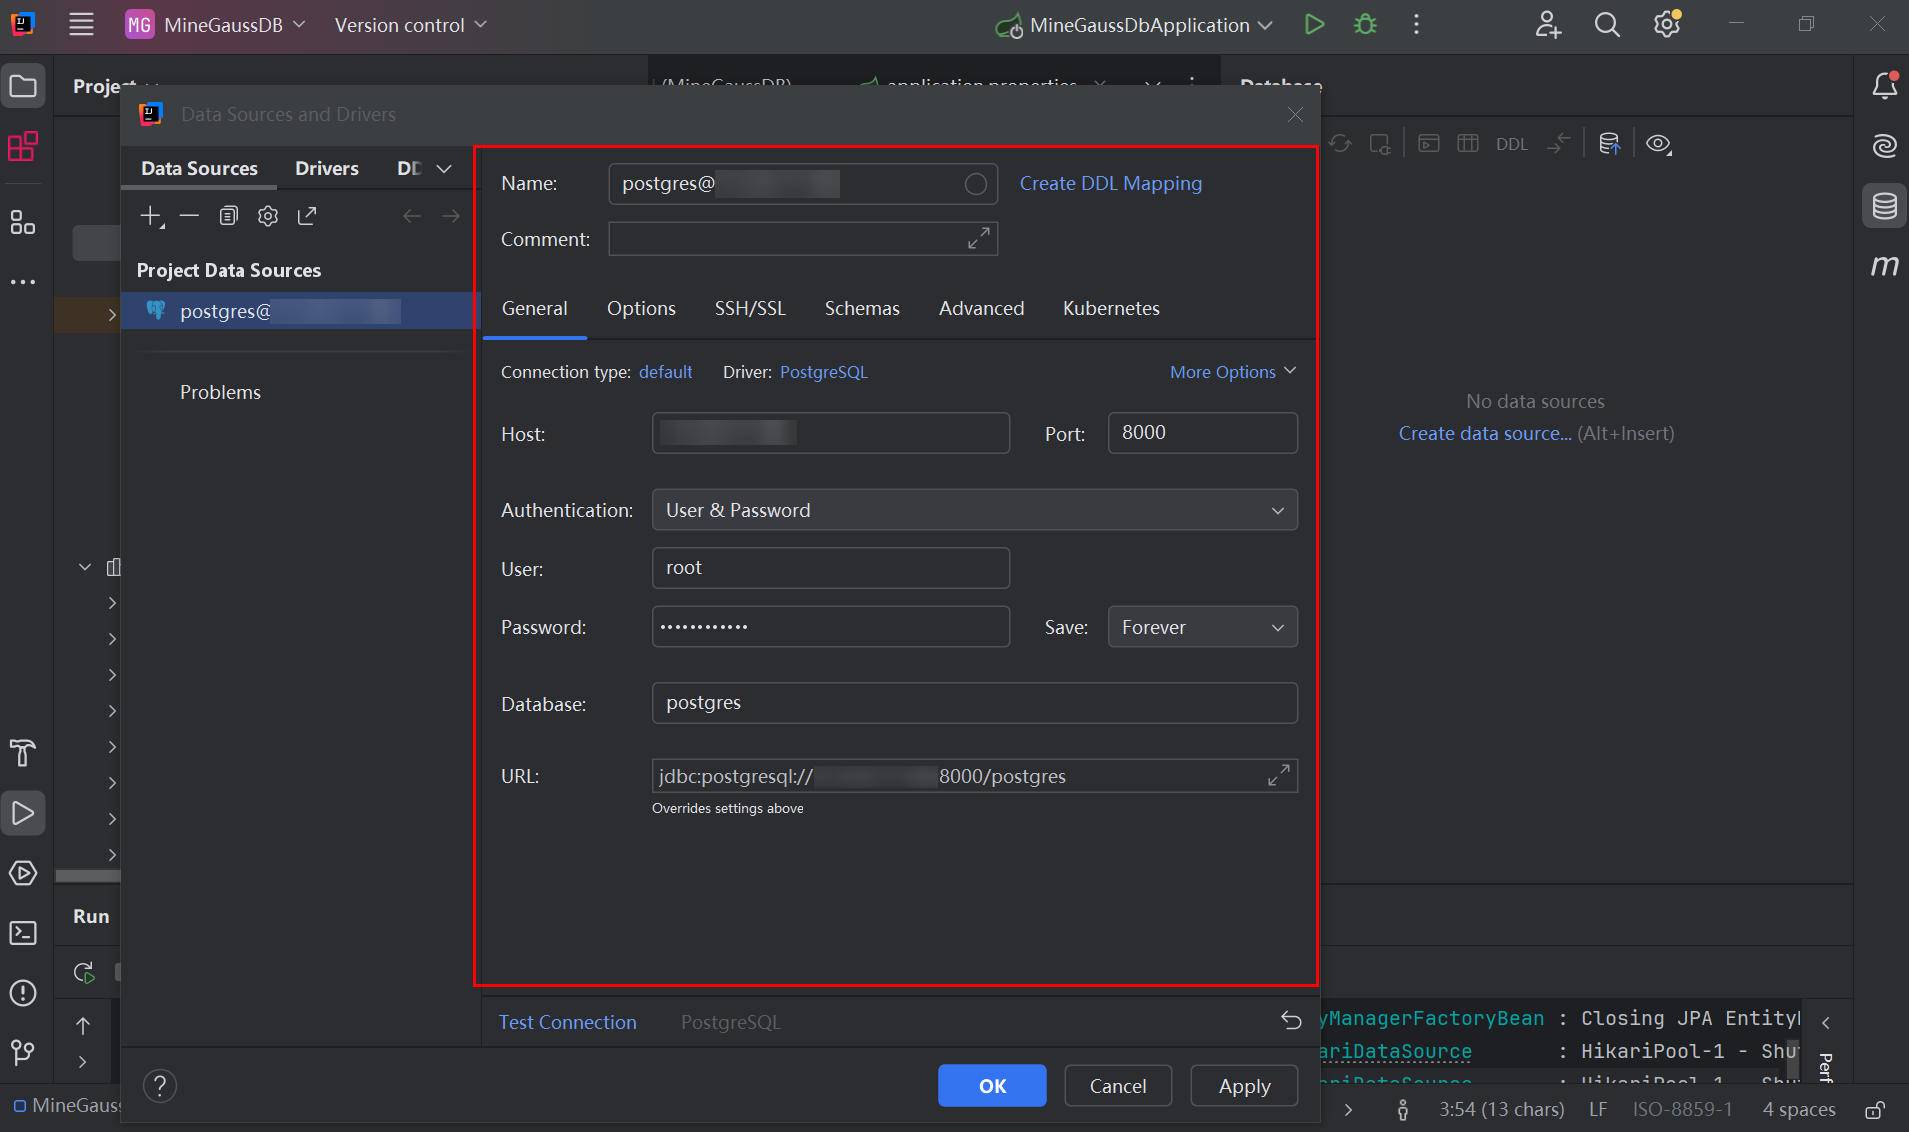
Task: Click the Database field containing postgres
Action: tap(975, 703)
